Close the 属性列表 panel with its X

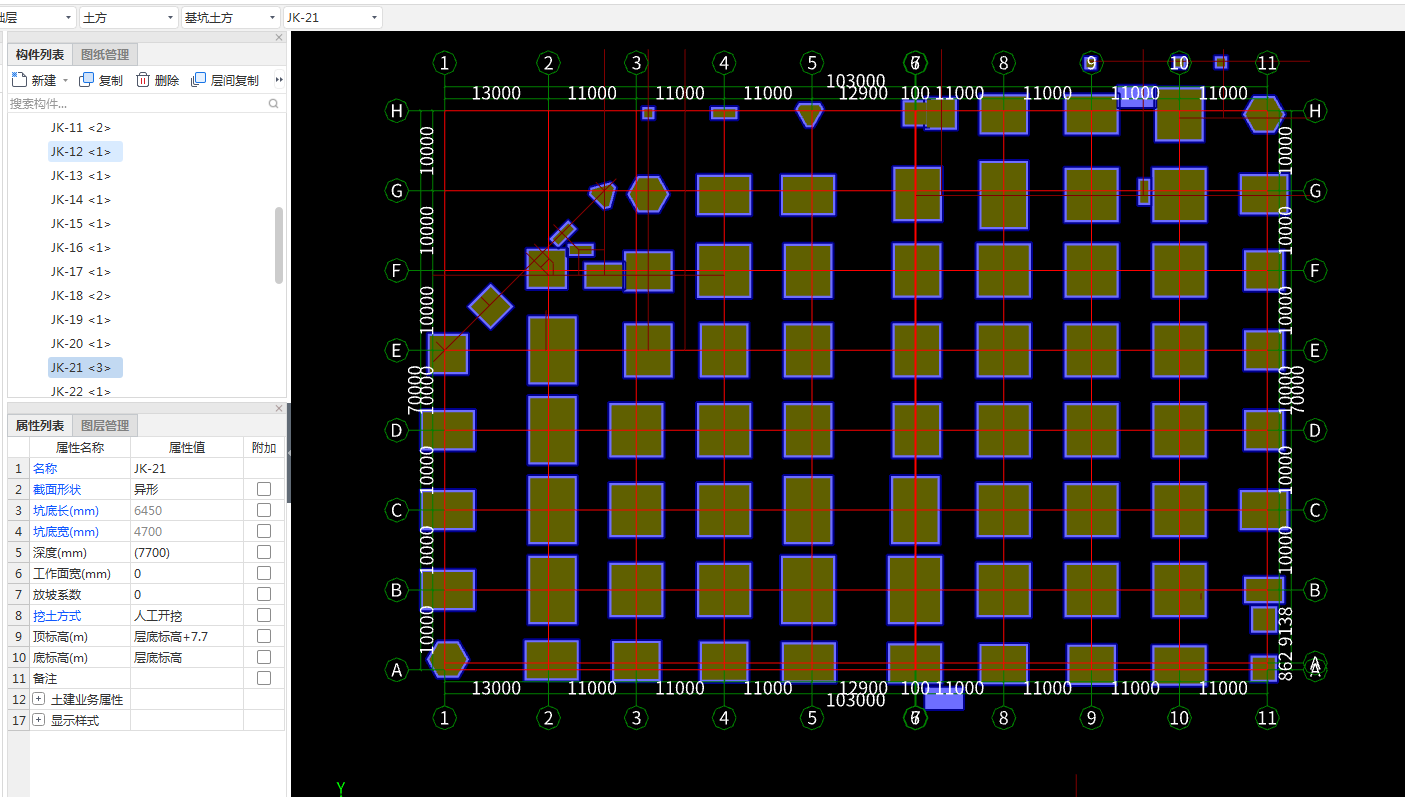coord(279,409)
